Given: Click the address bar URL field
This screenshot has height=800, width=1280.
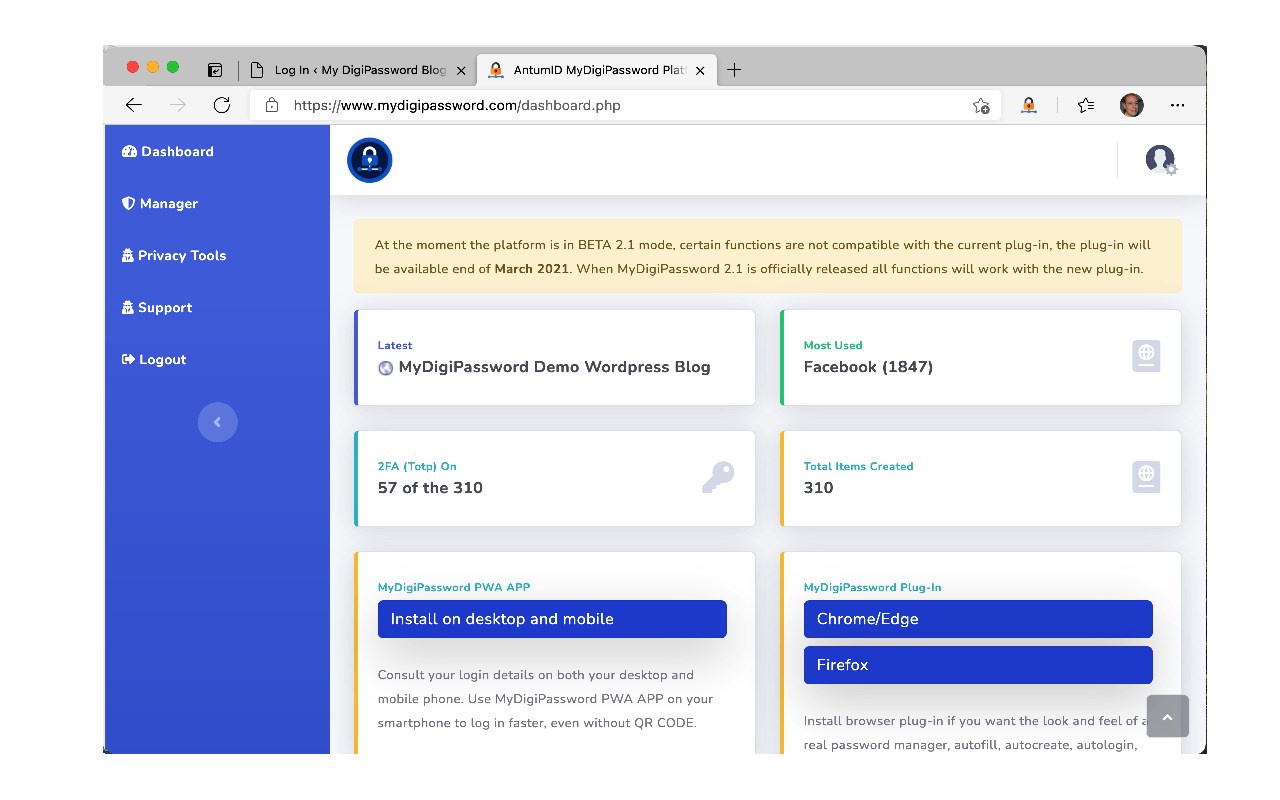Looking at the screenshot, I should [x=626, y=105].
